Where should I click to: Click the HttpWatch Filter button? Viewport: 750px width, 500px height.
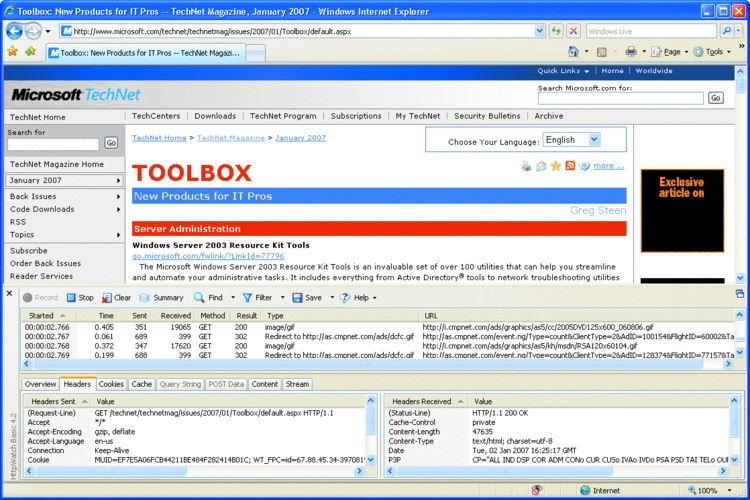pos(257,298)
